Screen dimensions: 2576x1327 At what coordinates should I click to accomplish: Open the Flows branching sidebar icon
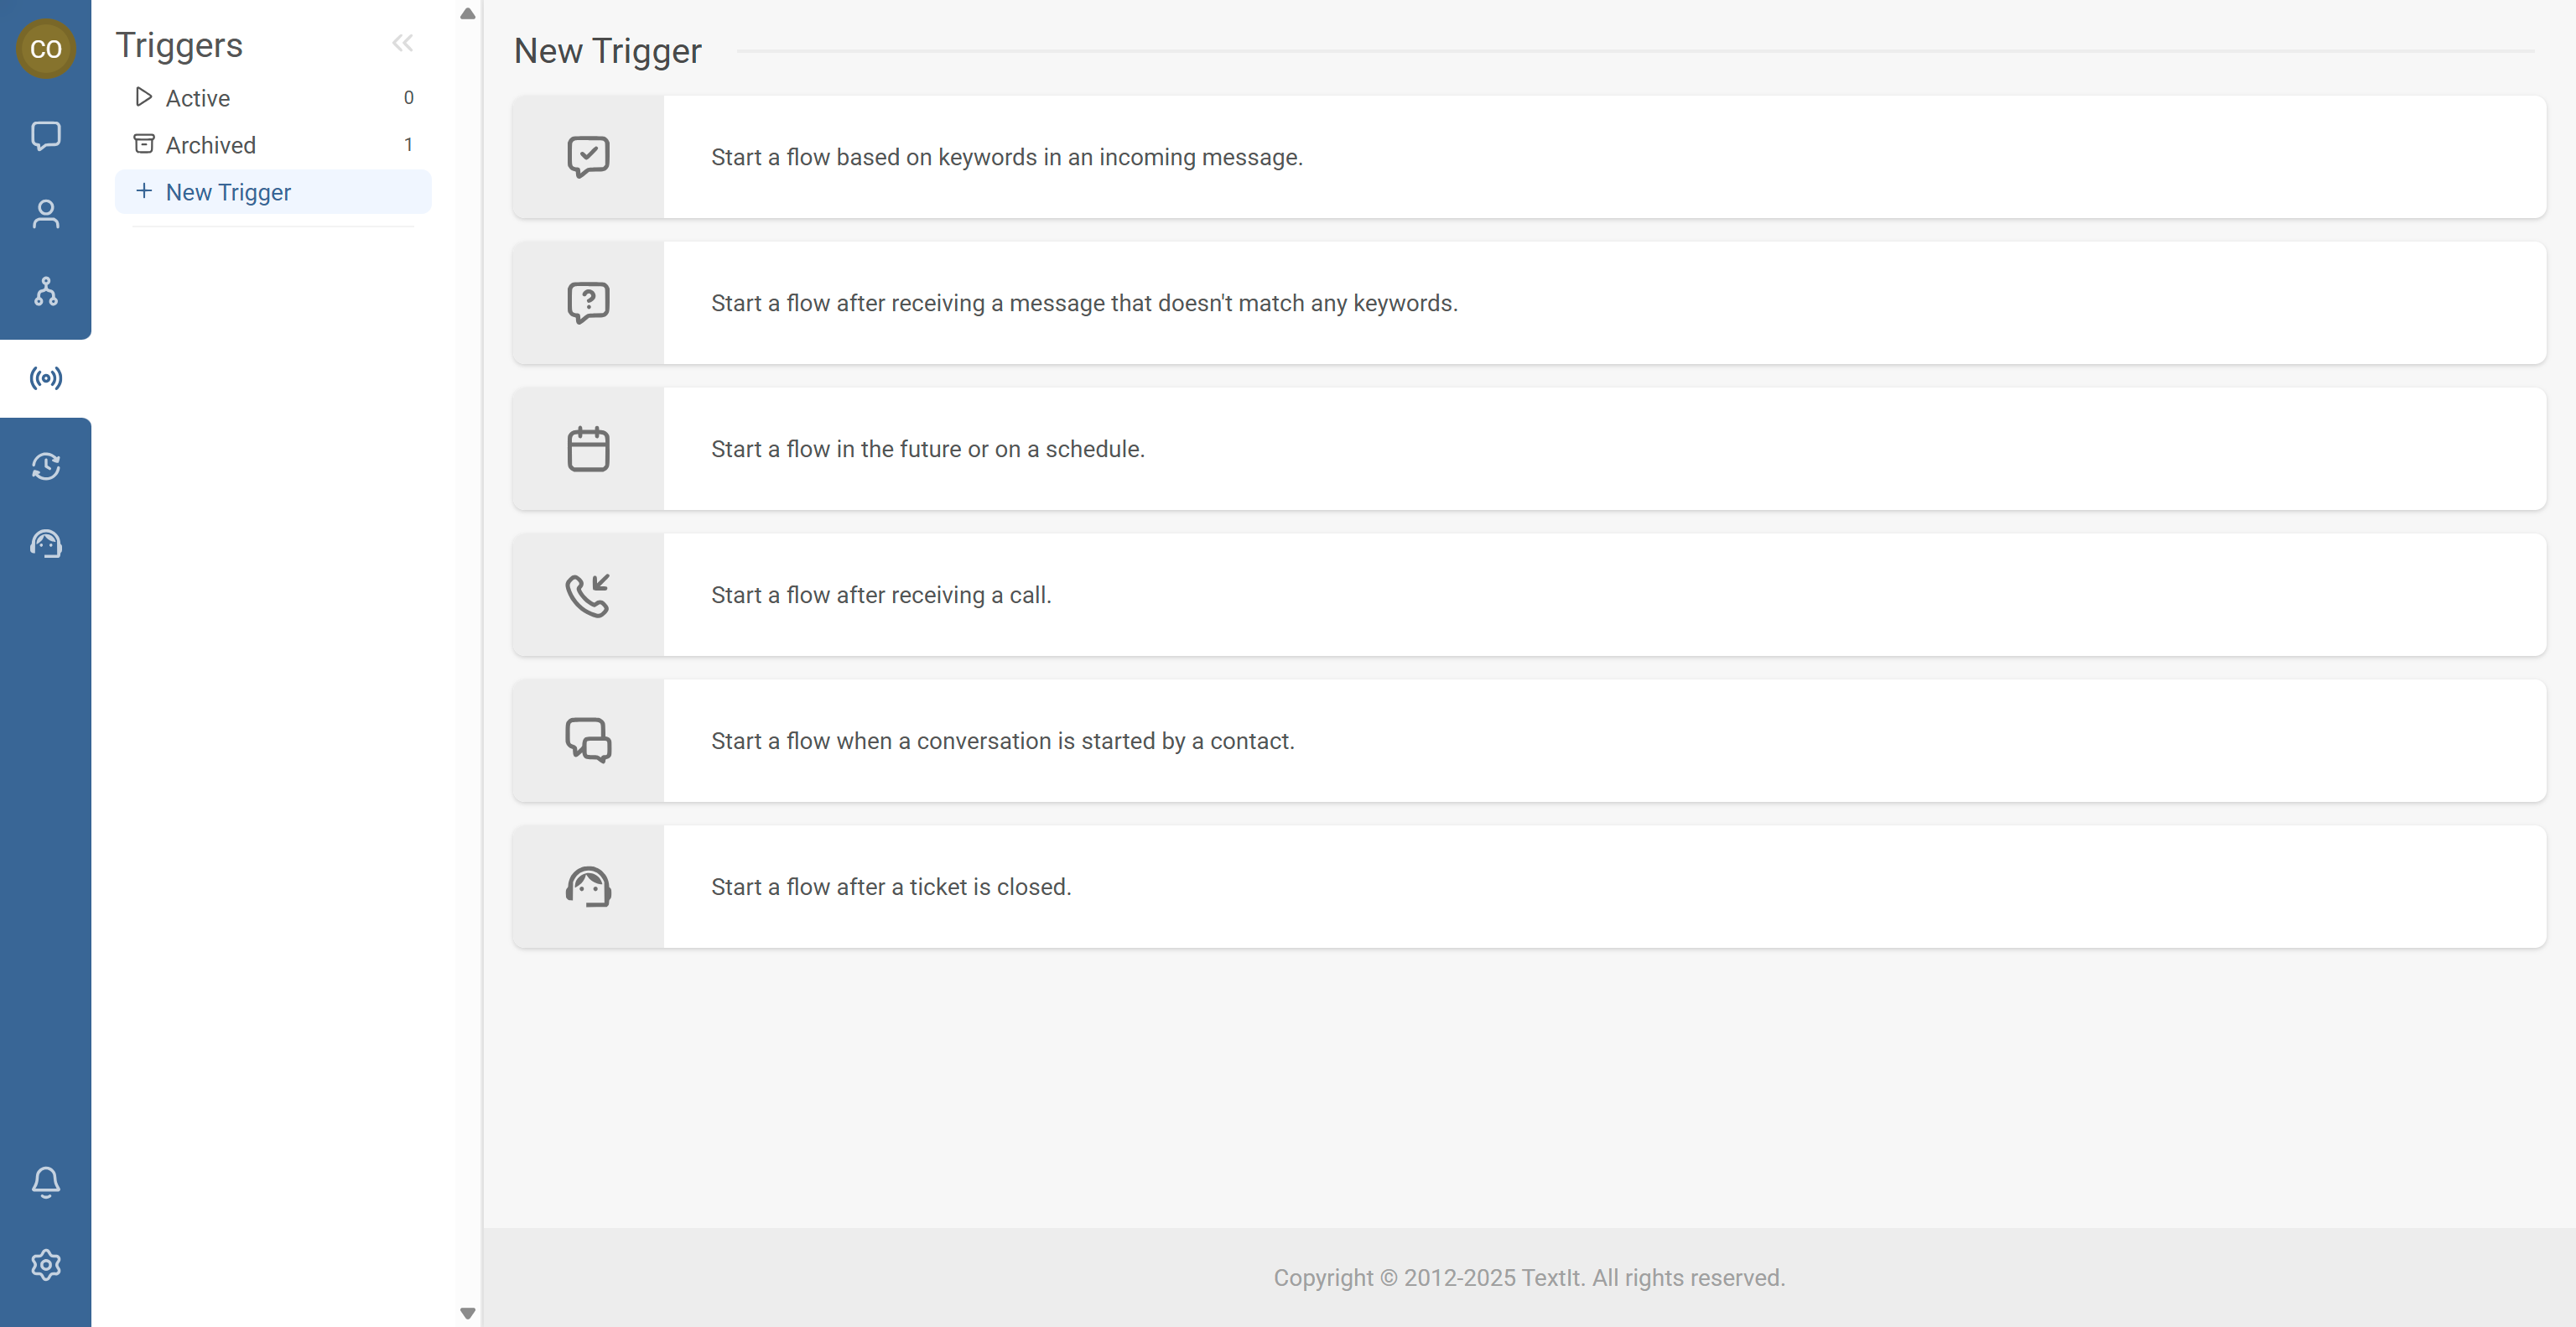(x=45, y=291)
